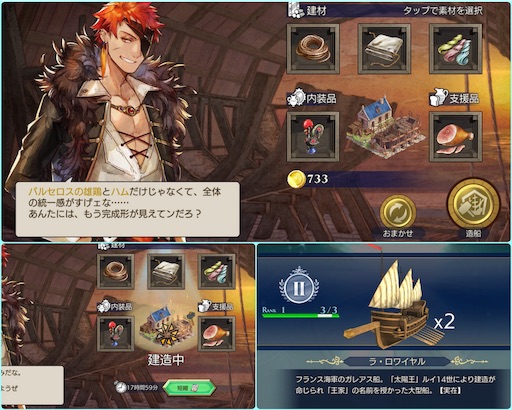Click the round おまかせ auto-select button
The image size is (512, 410).
pyautogui.click(x=398, y=212)
